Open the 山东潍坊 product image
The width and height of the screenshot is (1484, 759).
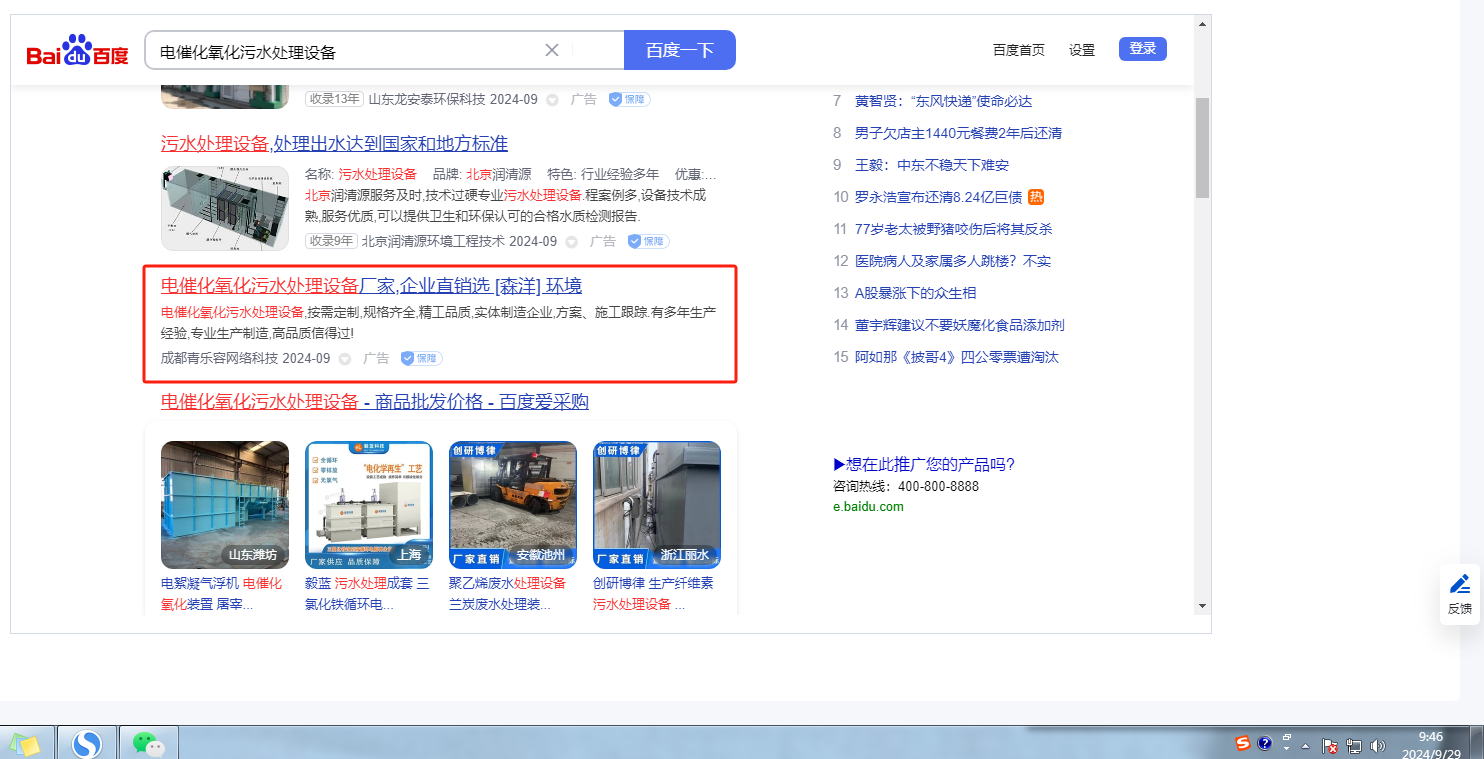(225, 505)
